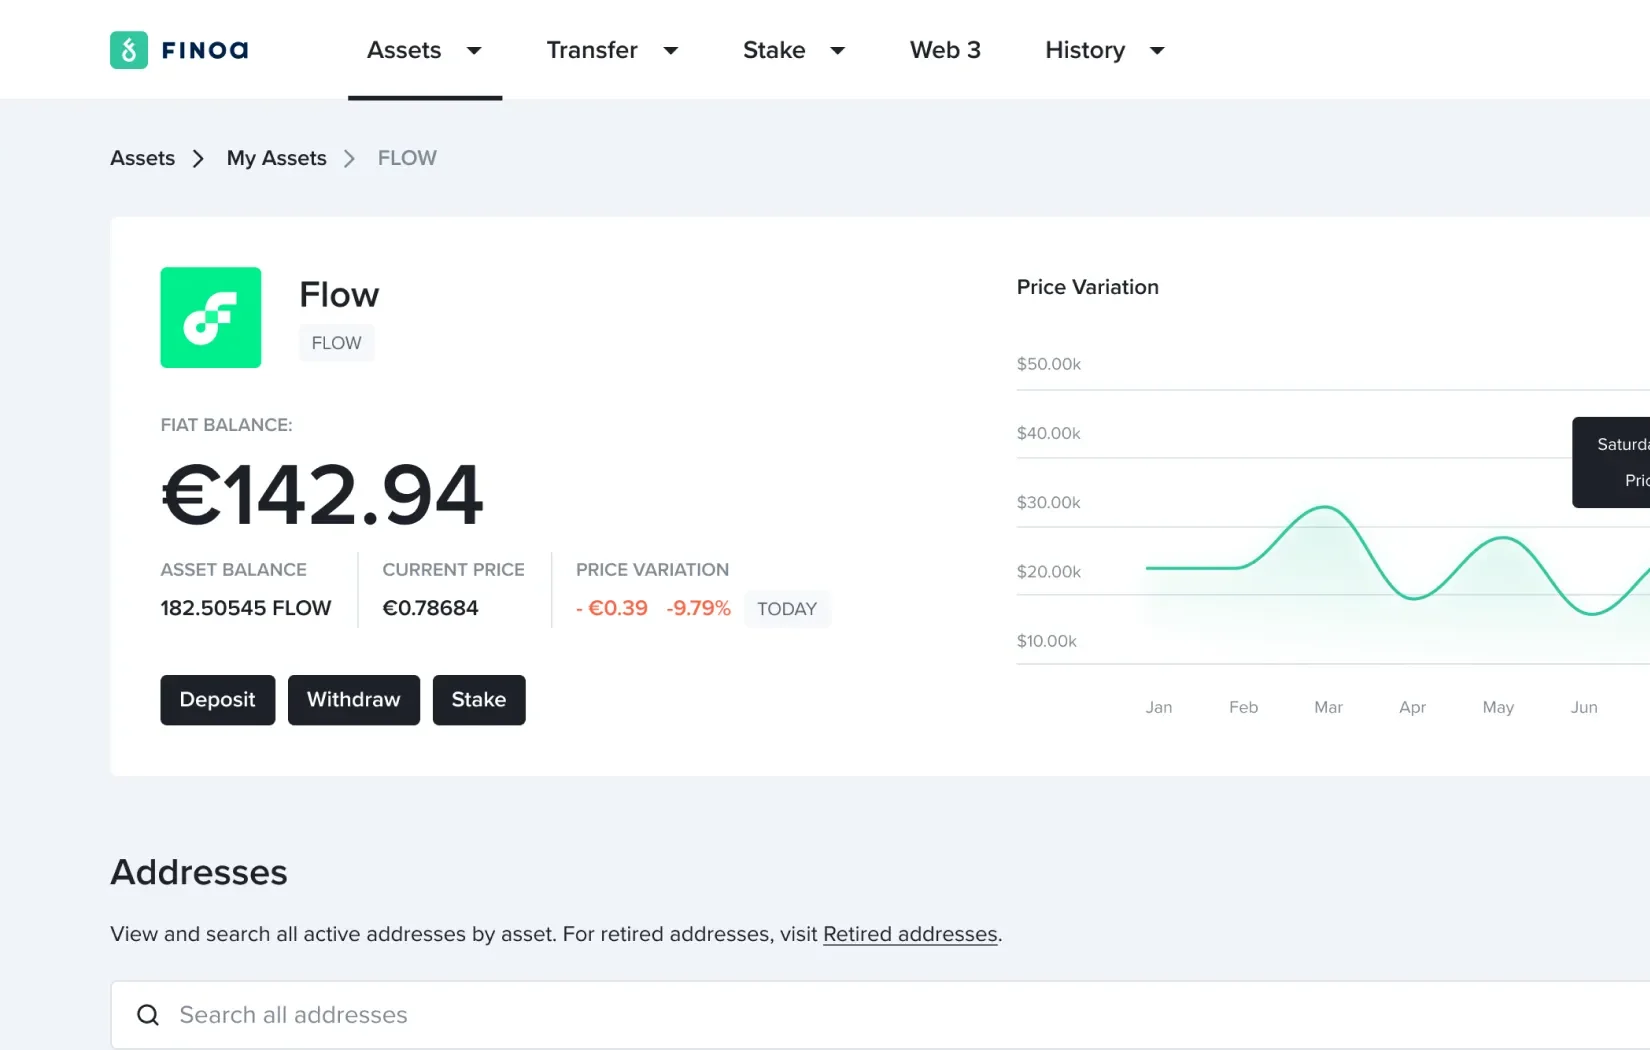Go to My Assets breadcrumb link
The width and height of the screenshot is (1650, 1050).
[277, 158]
